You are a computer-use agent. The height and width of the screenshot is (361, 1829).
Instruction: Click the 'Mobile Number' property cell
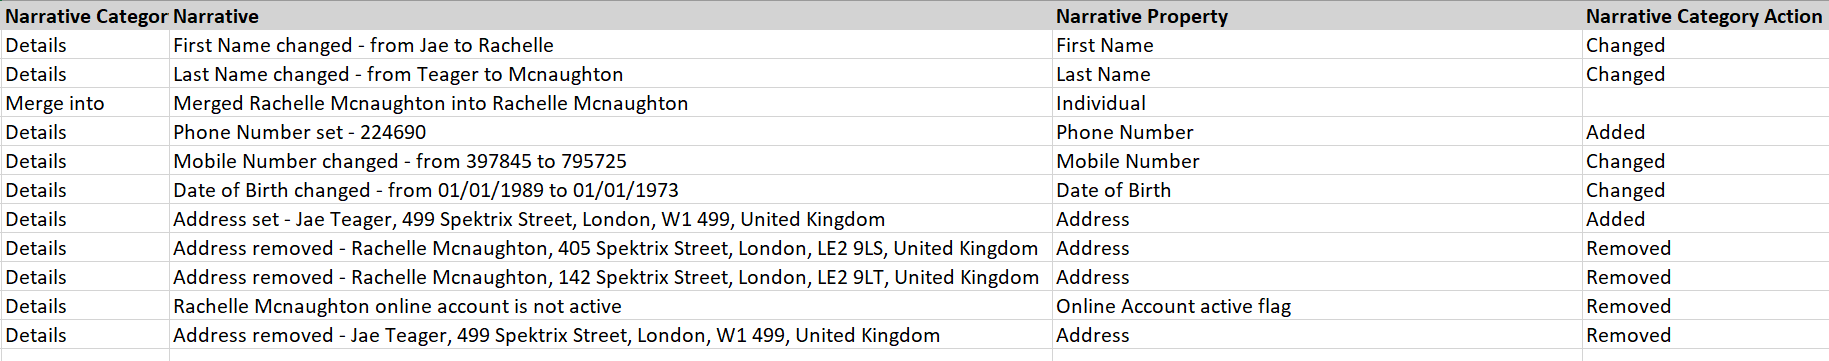pos(1318,161)
